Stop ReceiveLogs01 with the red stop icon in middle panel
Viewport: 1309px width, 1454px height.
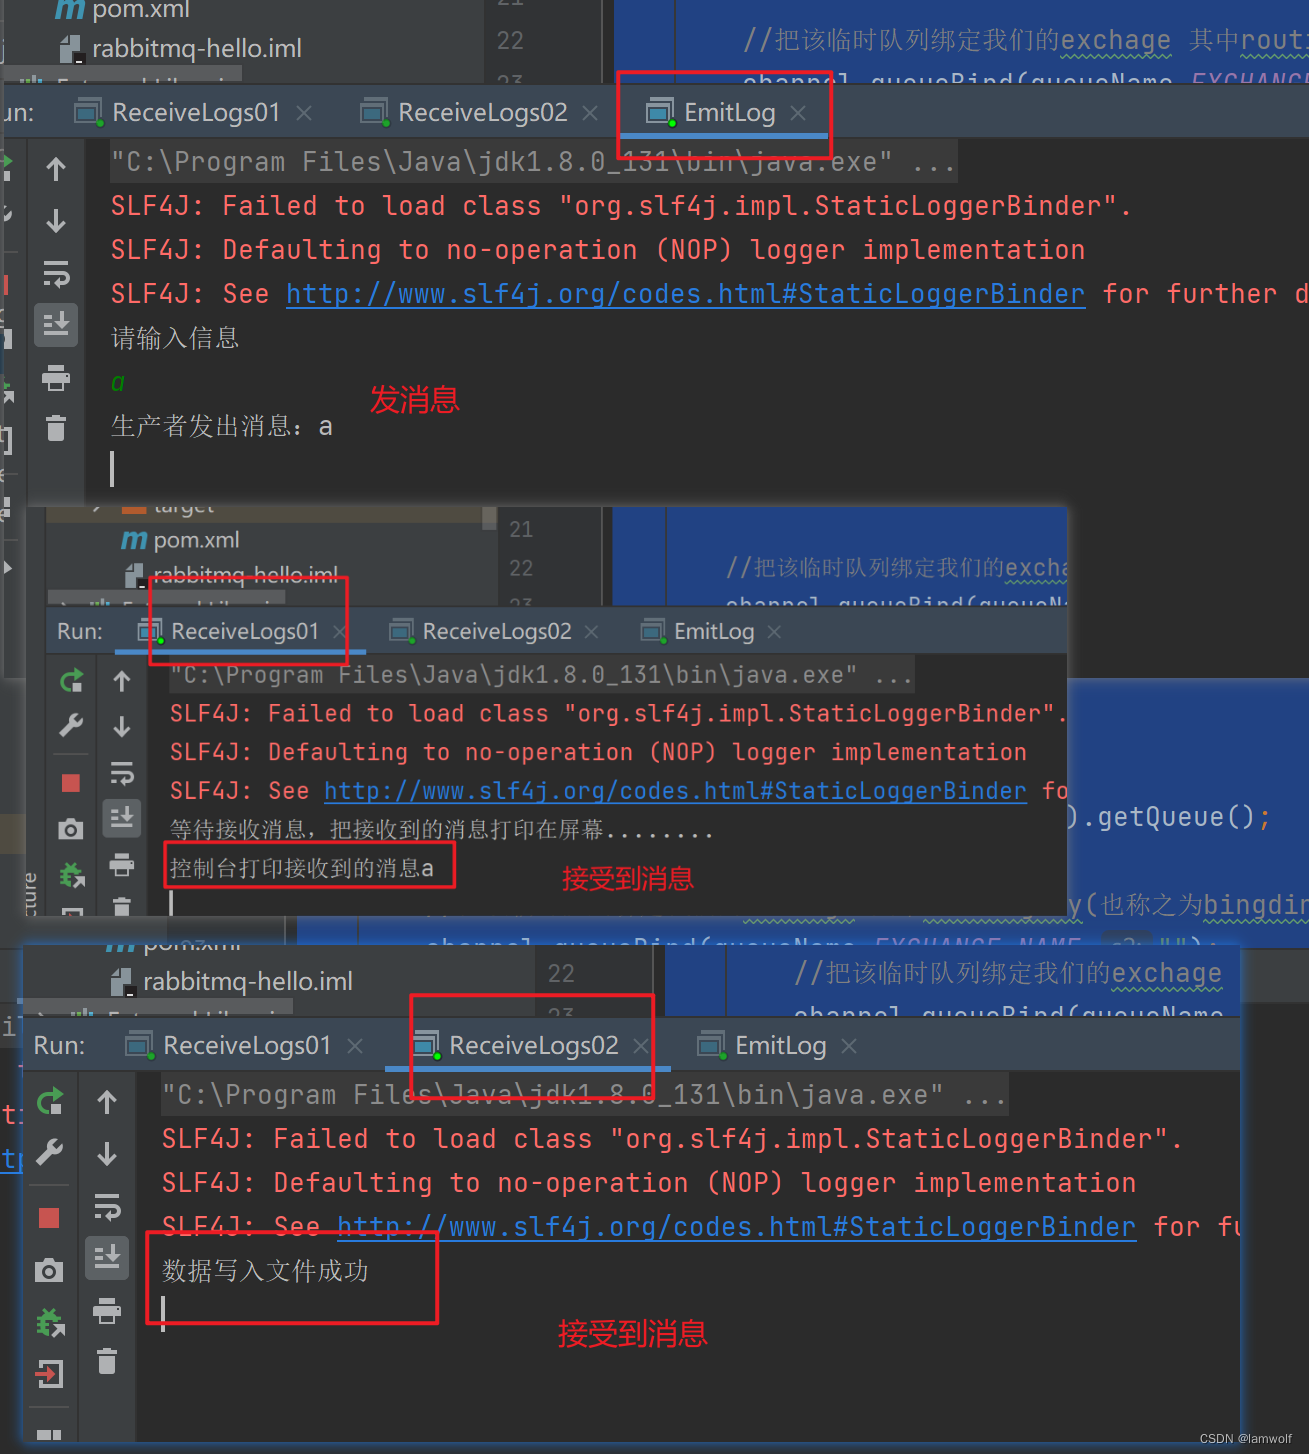click(x=71, y=783)
